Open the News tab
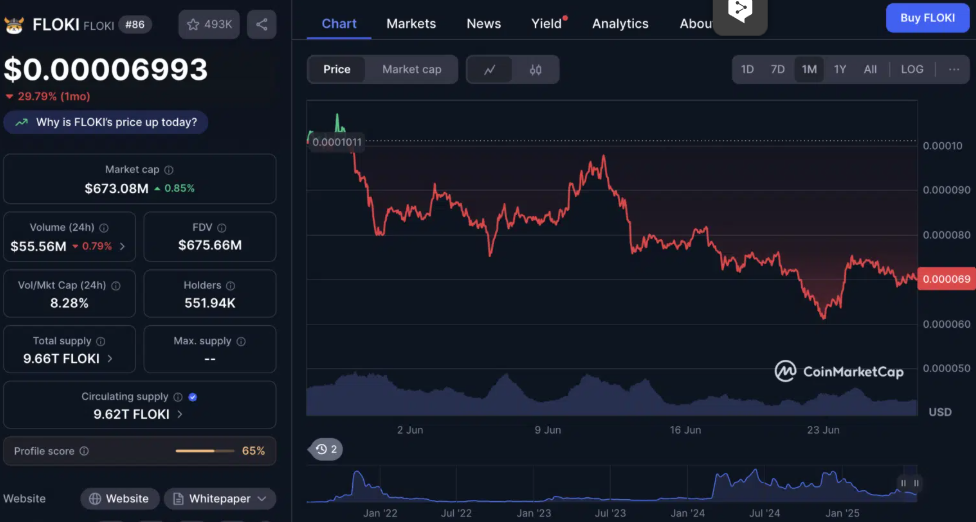The width and height of the screenshot is (976, 522). pos(484,24)
